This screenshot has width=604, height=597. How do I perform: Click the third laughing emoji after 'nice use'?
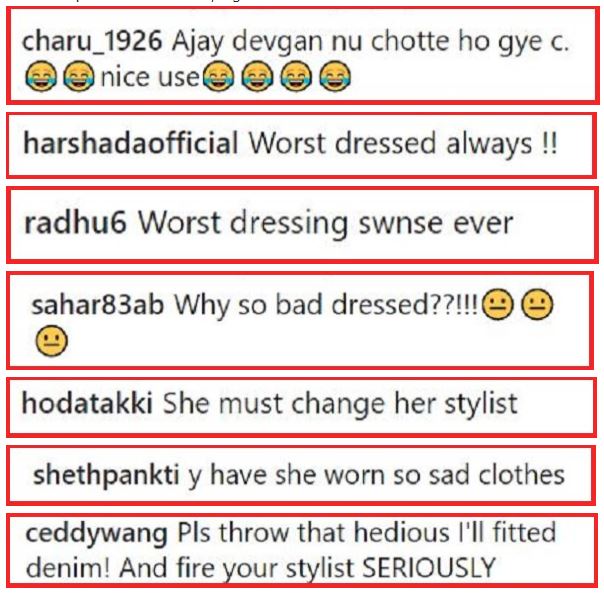pyautogui.click(x=296, y=76)
